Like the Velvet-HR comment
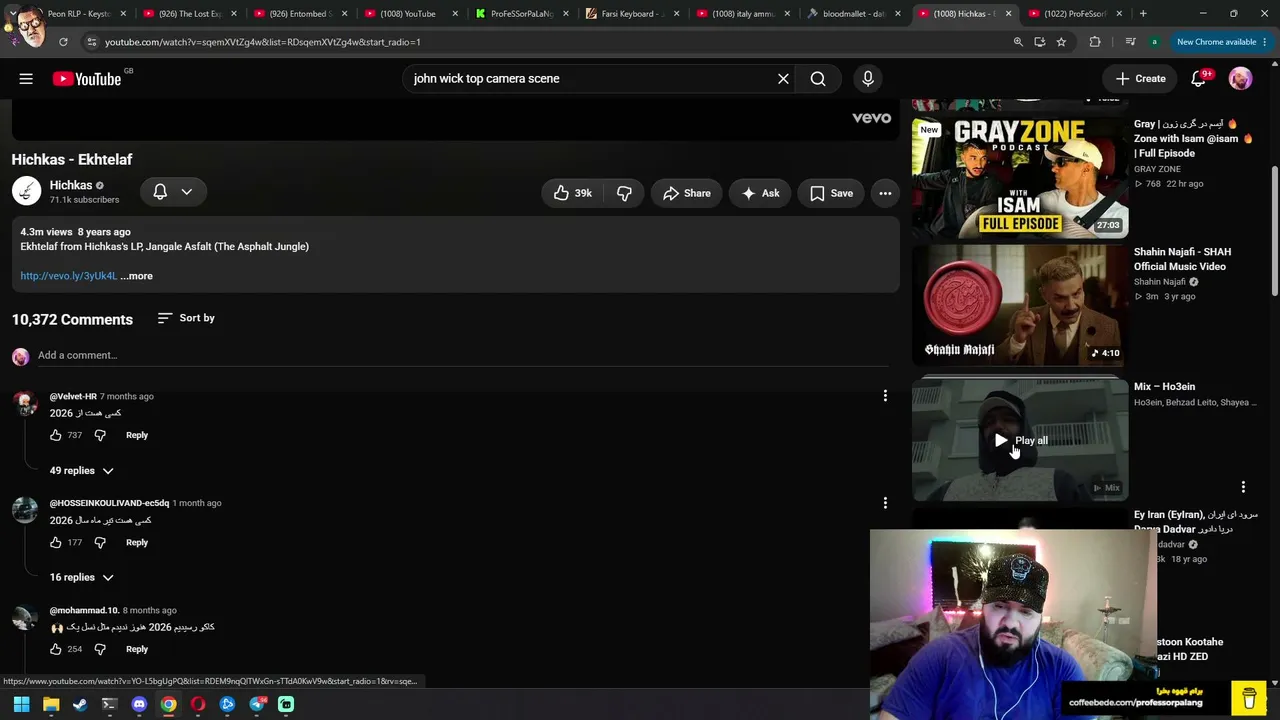This screenshot has height=720, width=1280. tap(56, 435)
